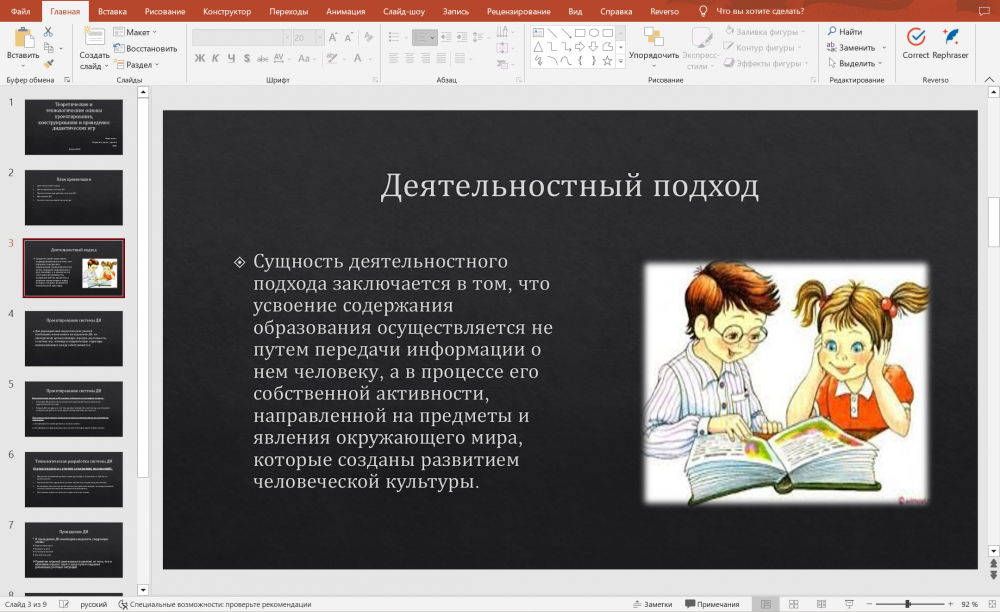Click the increase list level icon

click(462, 38)
